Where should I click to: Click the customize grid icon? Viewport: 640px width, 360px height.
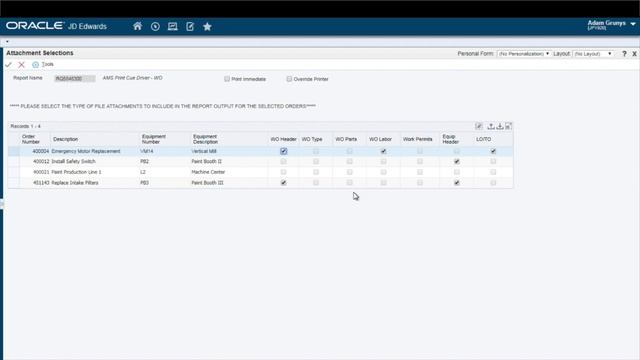(x=479, y=126)
